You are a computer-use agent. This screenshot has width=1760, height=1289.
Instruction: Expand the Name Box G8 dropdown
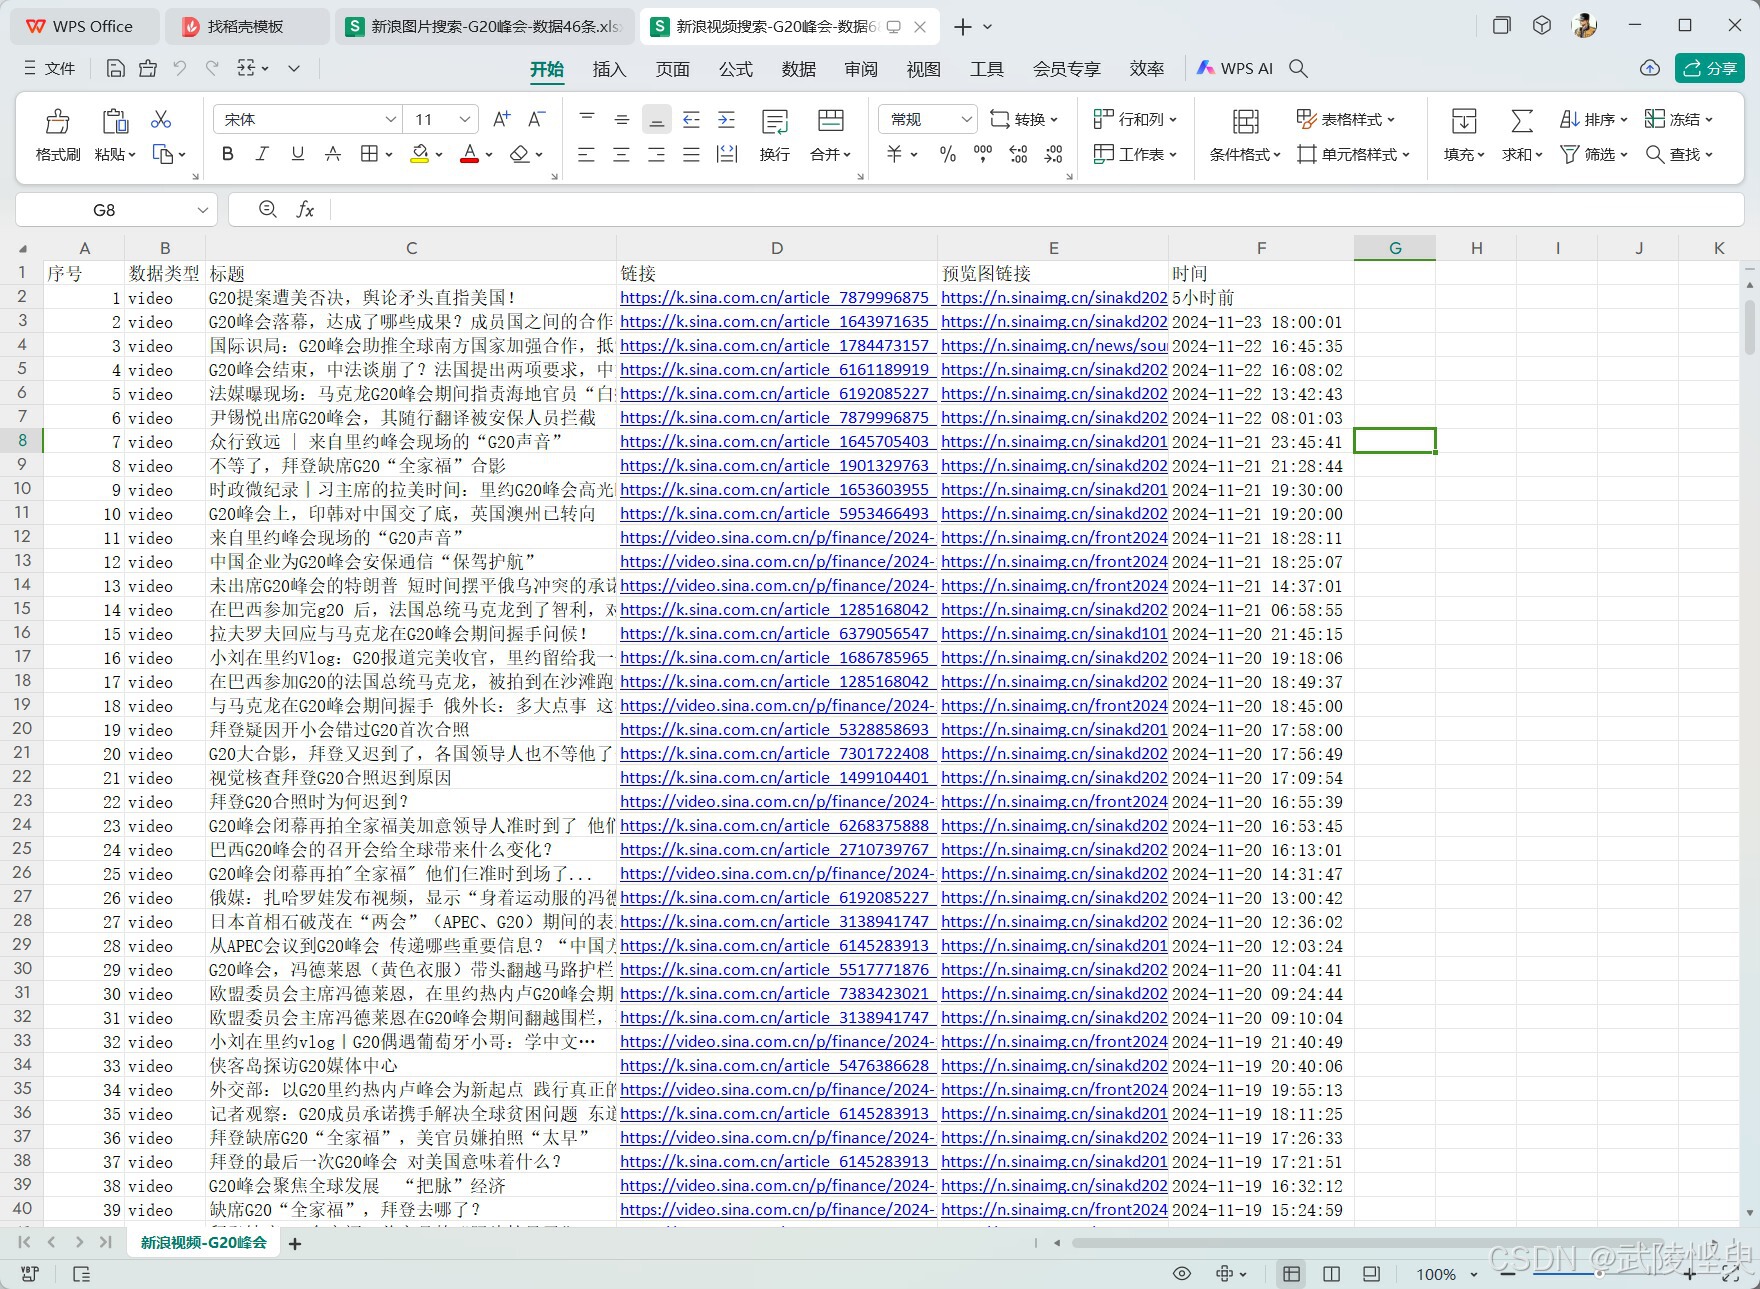pyautogui.click(x=202, y=210)
